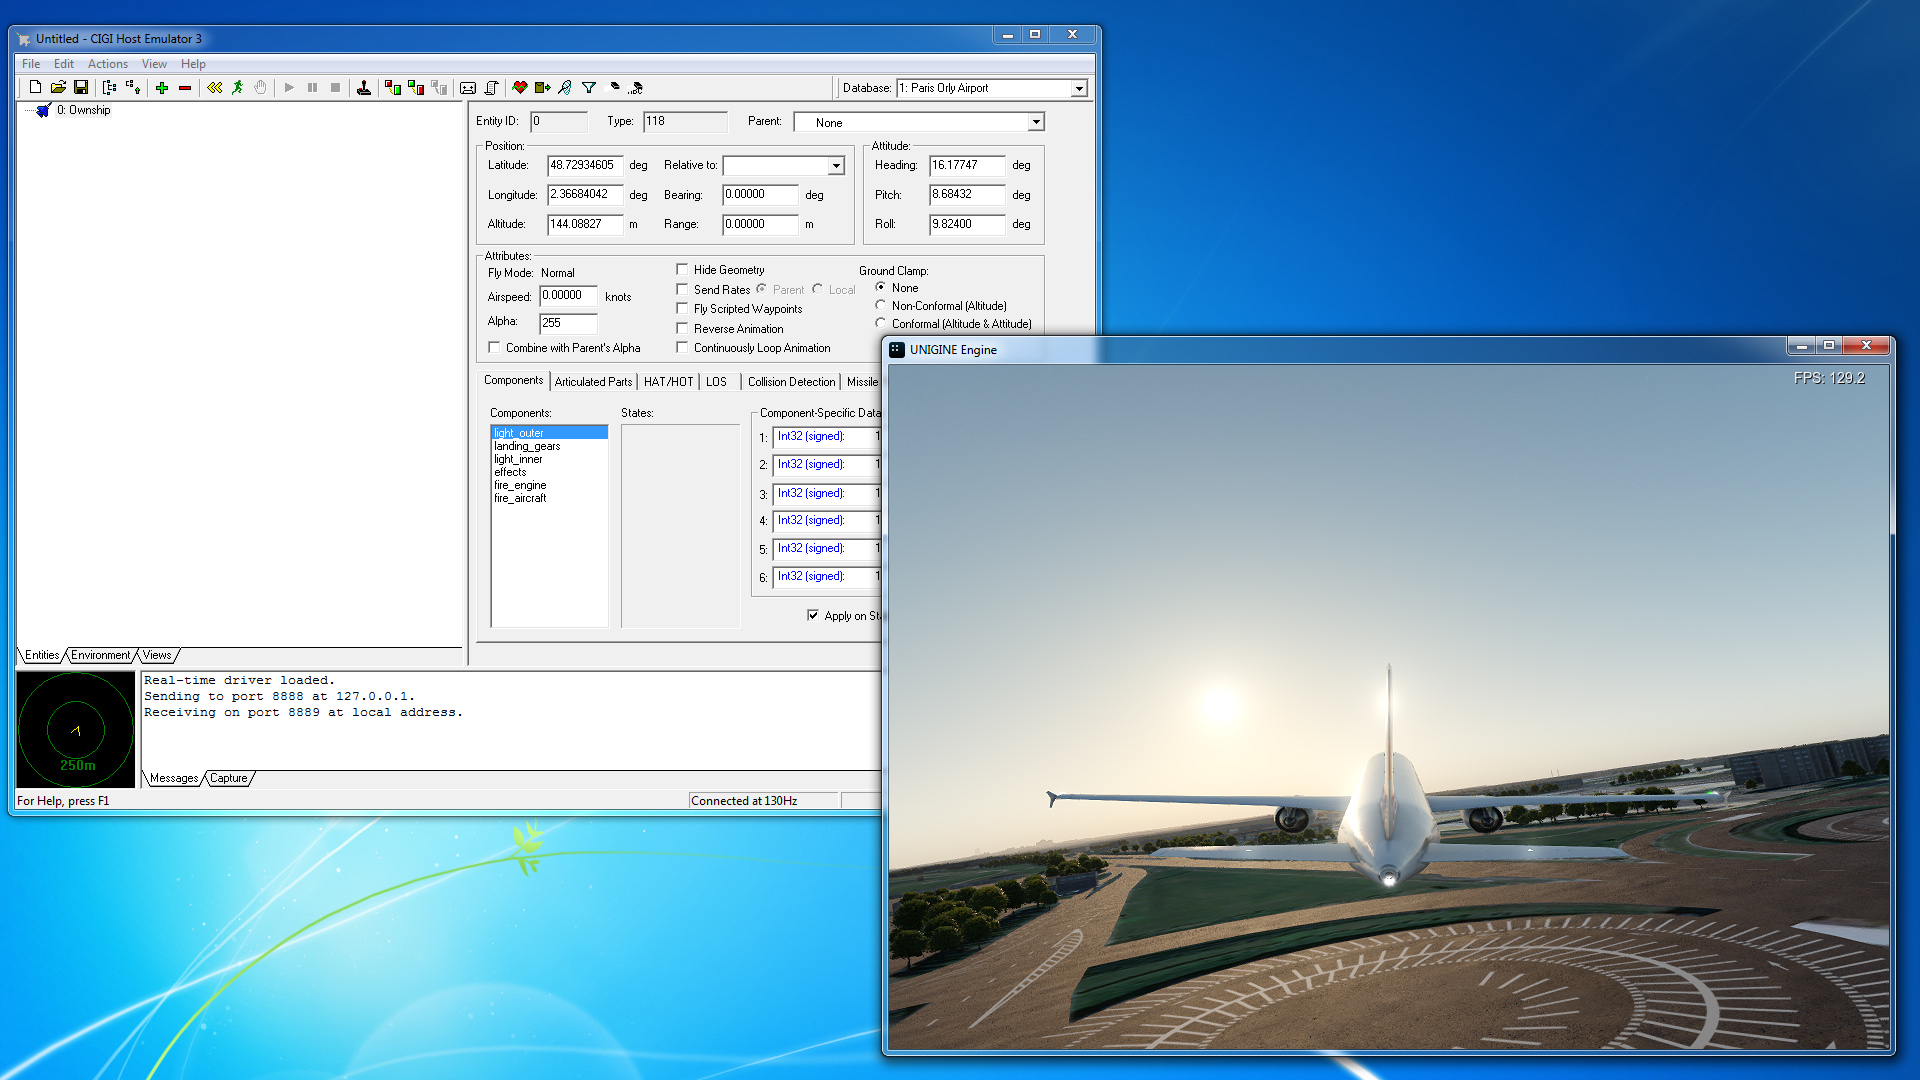Enable the Hide Geometry checkbox

click(x=682, y=269)
